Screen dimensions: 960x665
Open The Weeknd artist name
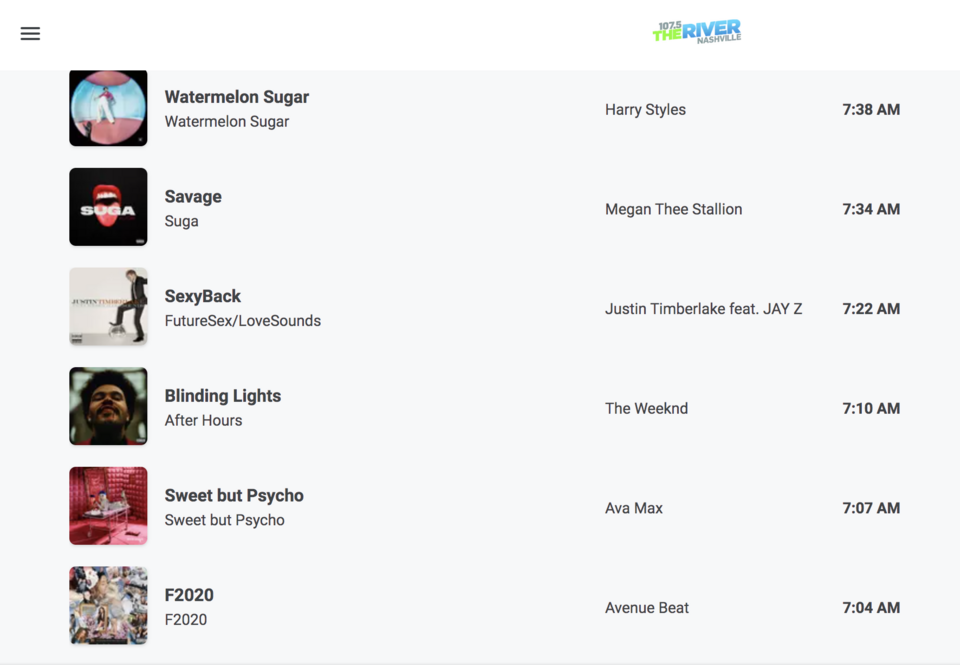[646, 408]
